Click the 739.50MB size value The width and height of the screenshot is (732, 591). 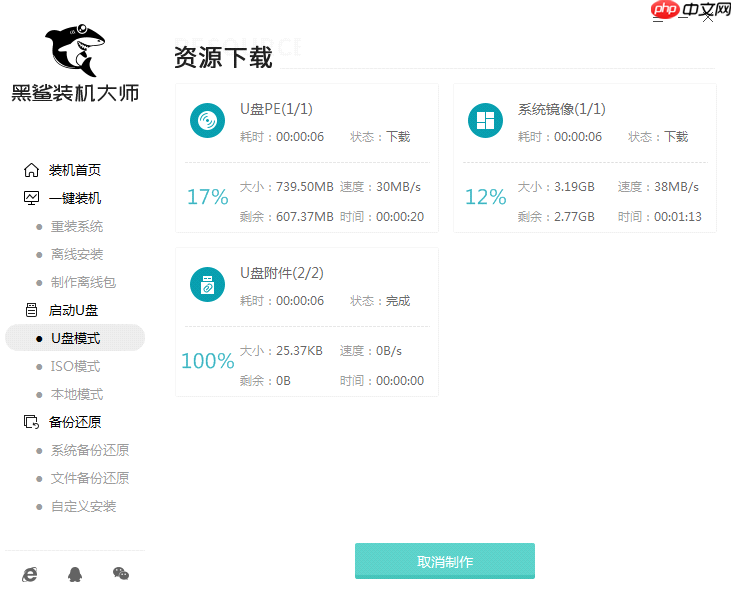pos(304,187)
